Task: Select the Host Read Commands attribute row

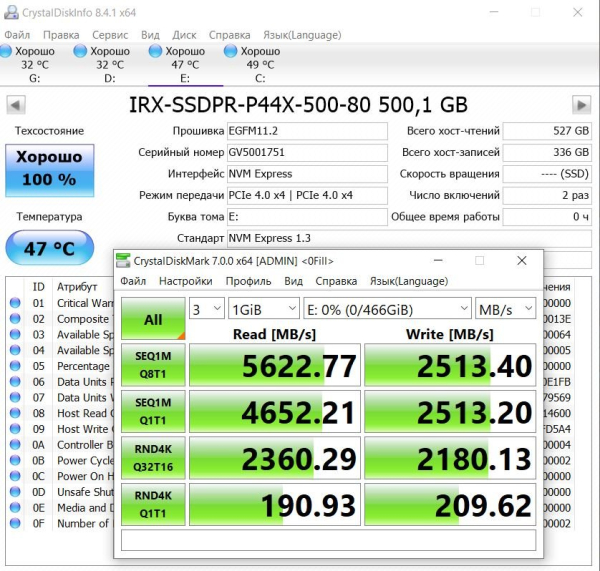Action: (x=60, y=413)
